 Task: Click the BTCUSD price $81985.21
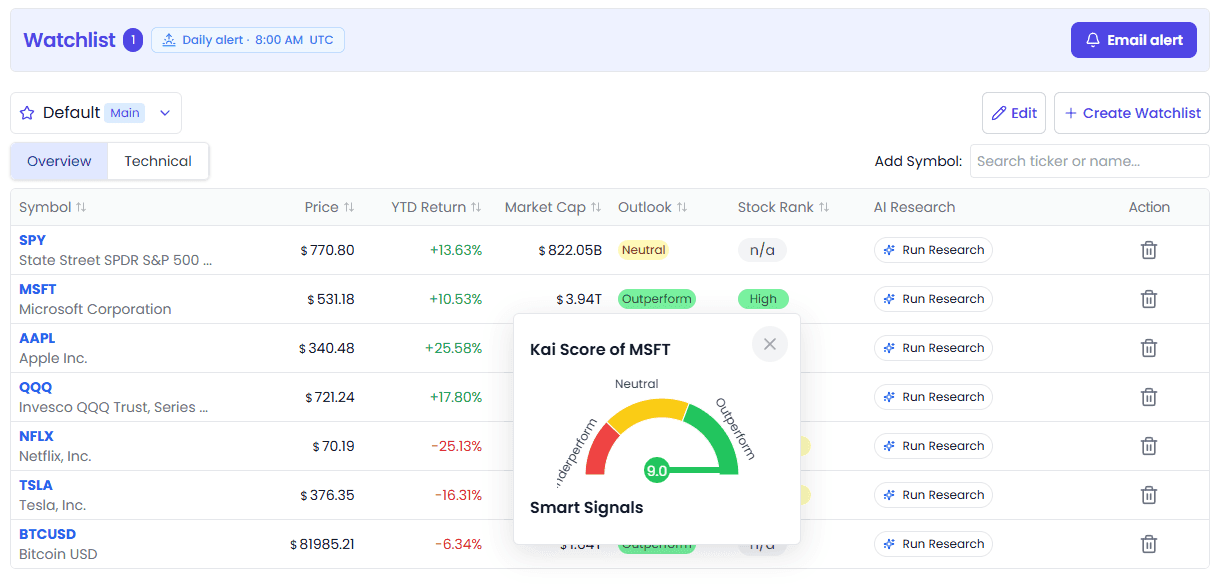pos(322,544)
